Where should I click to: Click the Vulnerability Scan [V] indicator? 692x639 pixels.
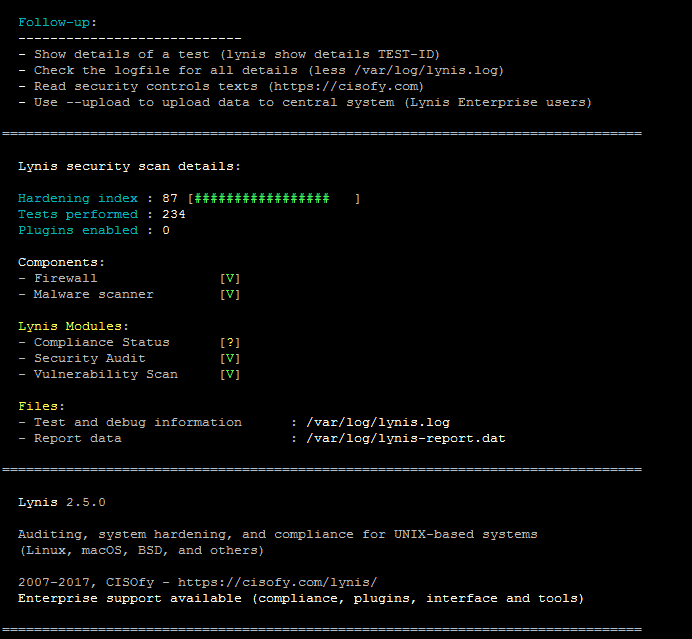pyautogui.click(x=230, y=374)
